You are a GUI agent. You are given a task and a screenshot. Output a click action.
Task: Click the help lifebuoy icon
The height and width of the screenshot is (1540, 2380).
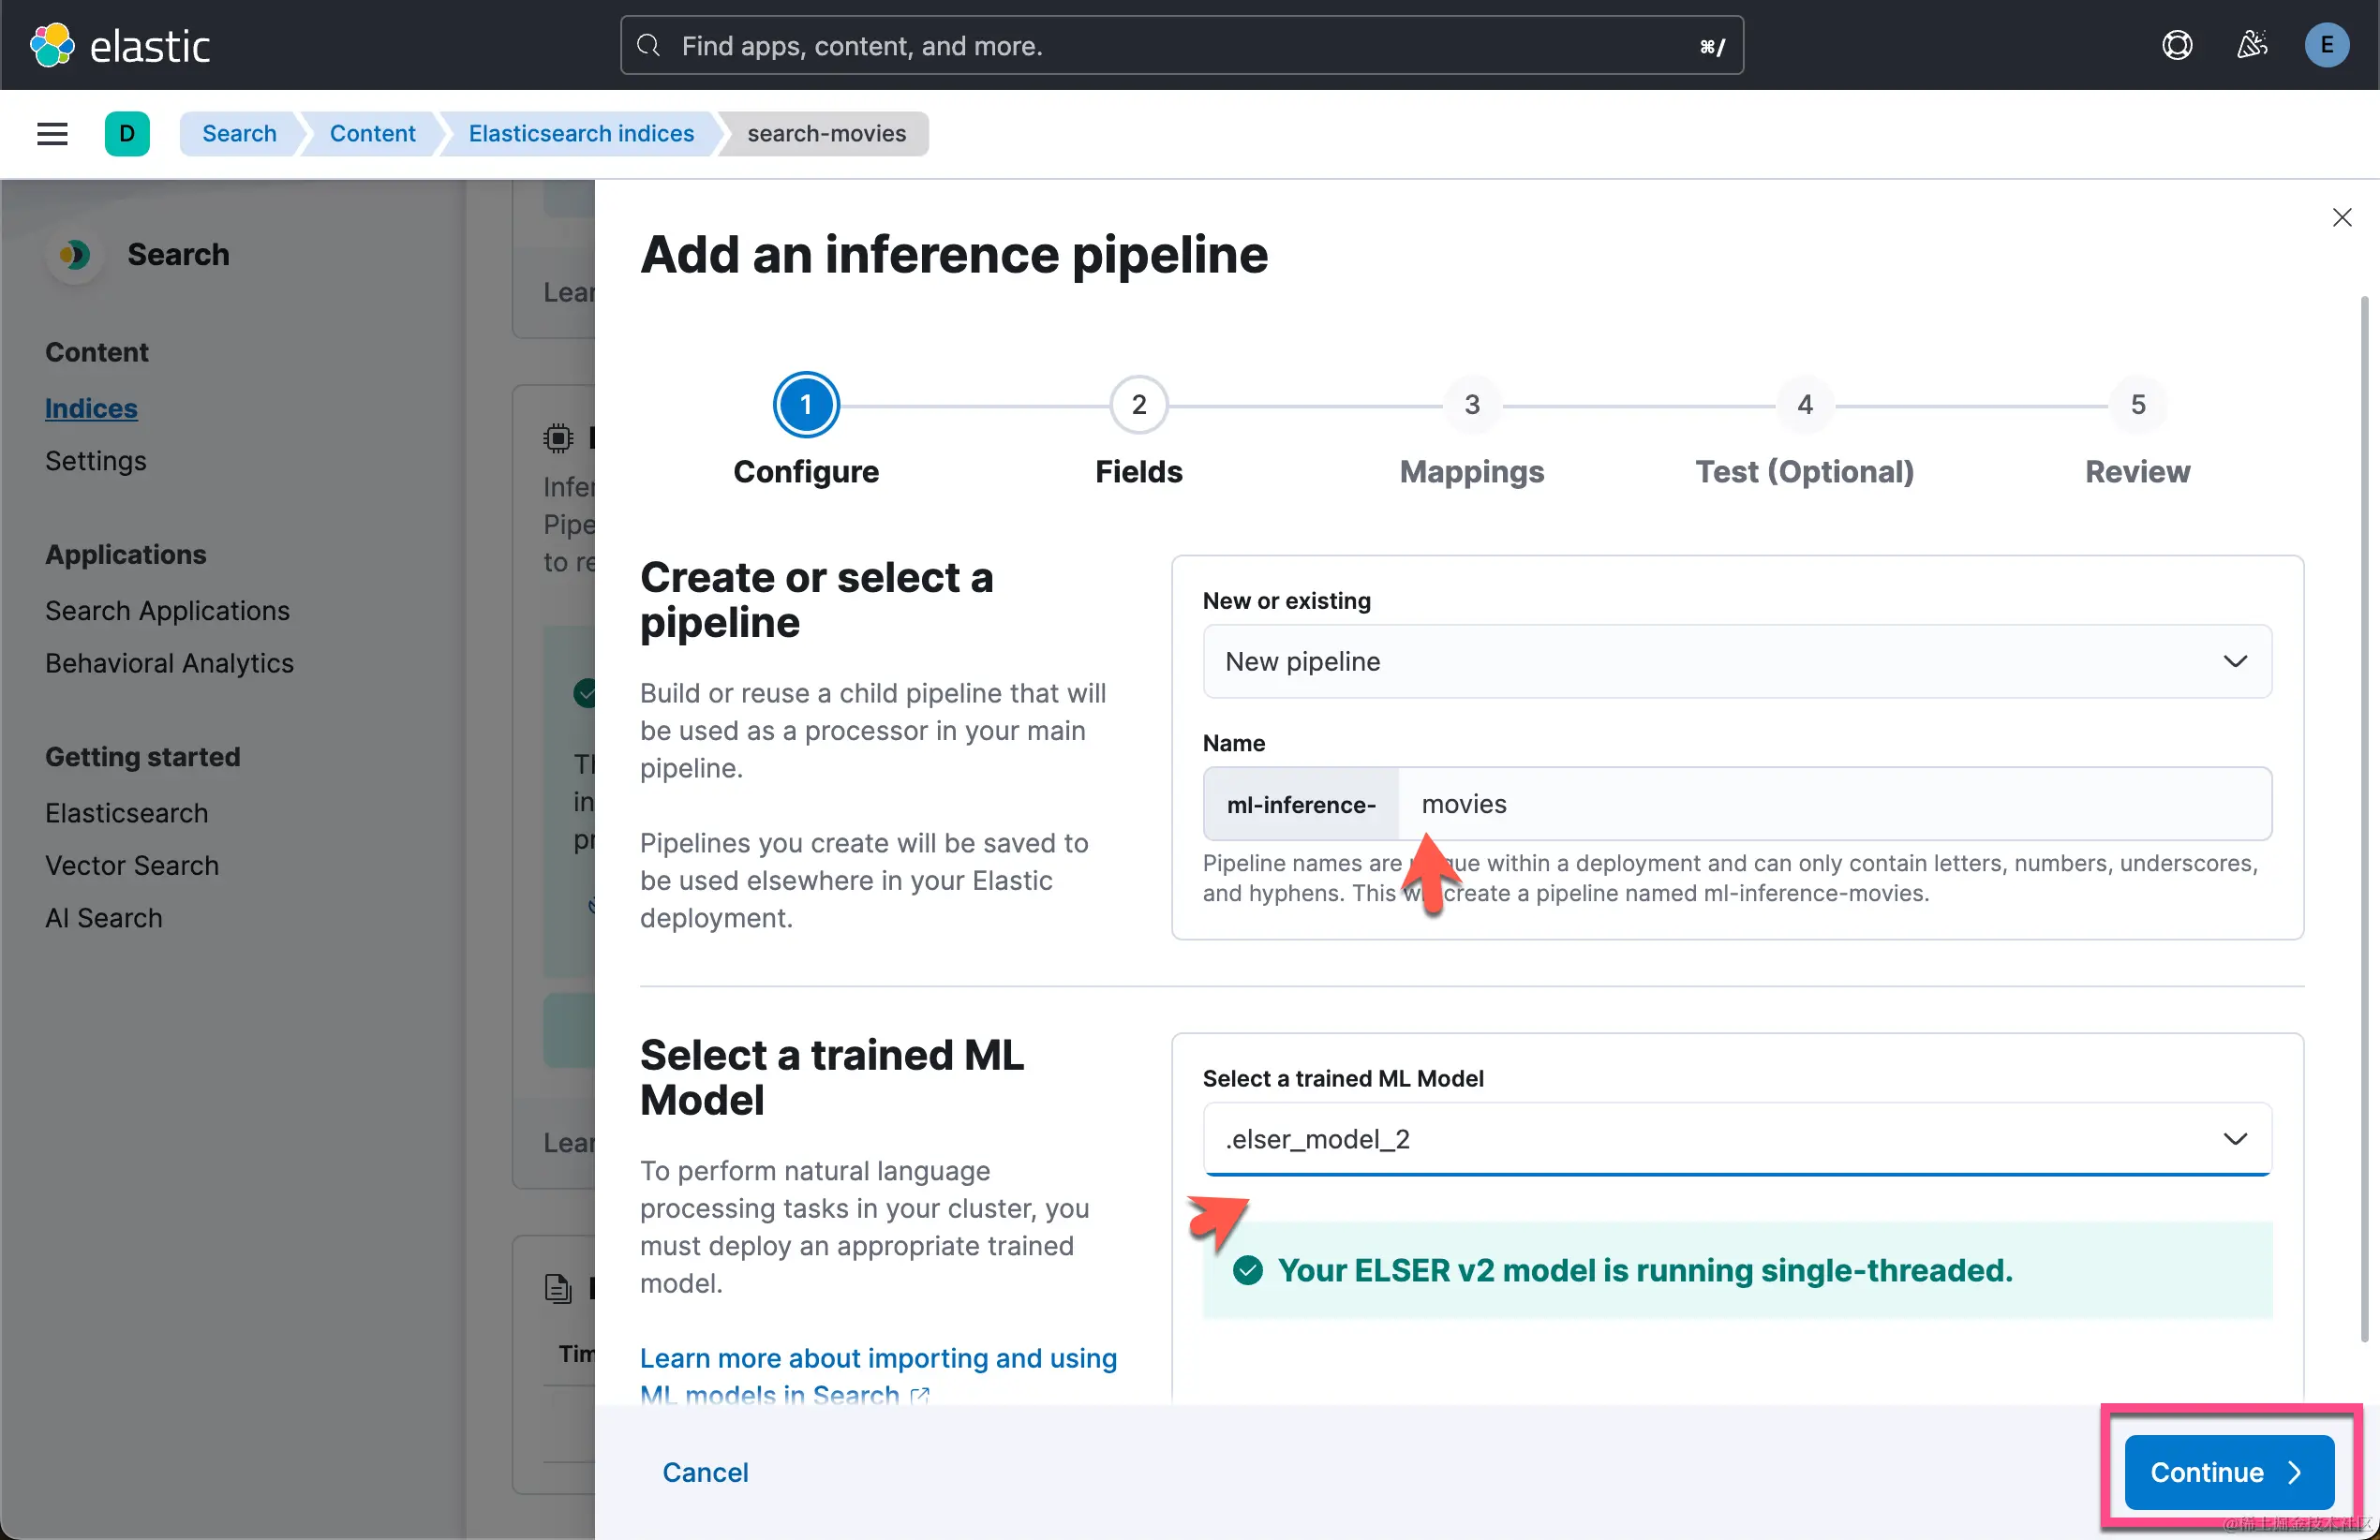point(2177,45)
